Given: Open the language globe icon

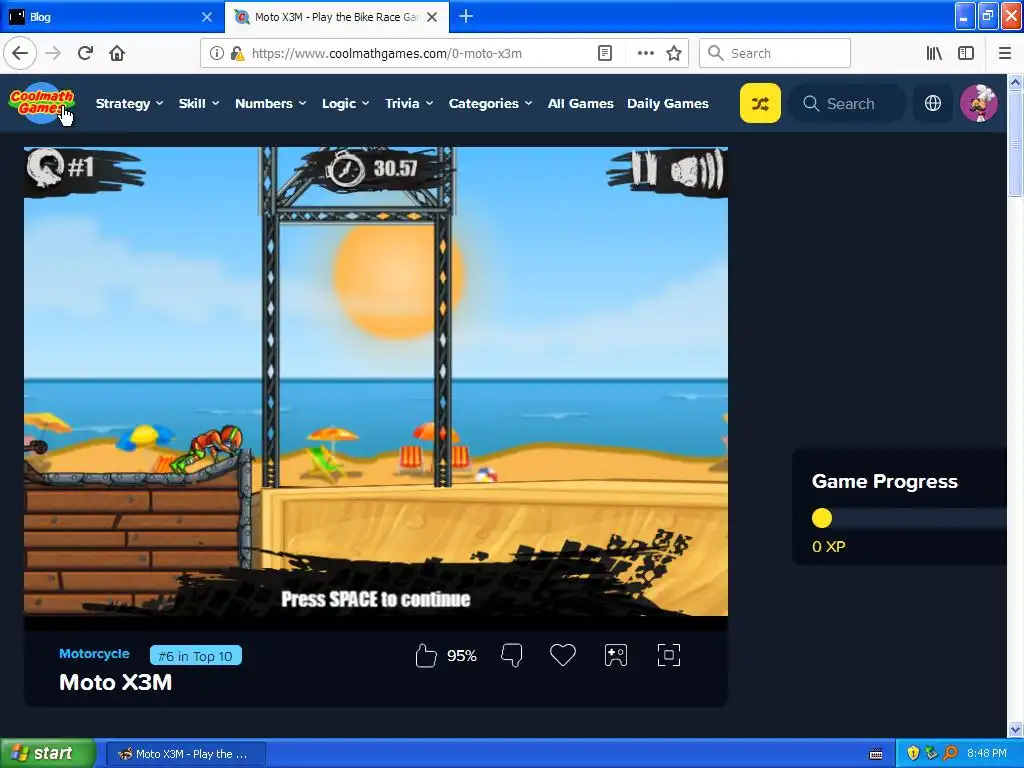Looking at the screenshot, I should (933, 103).
